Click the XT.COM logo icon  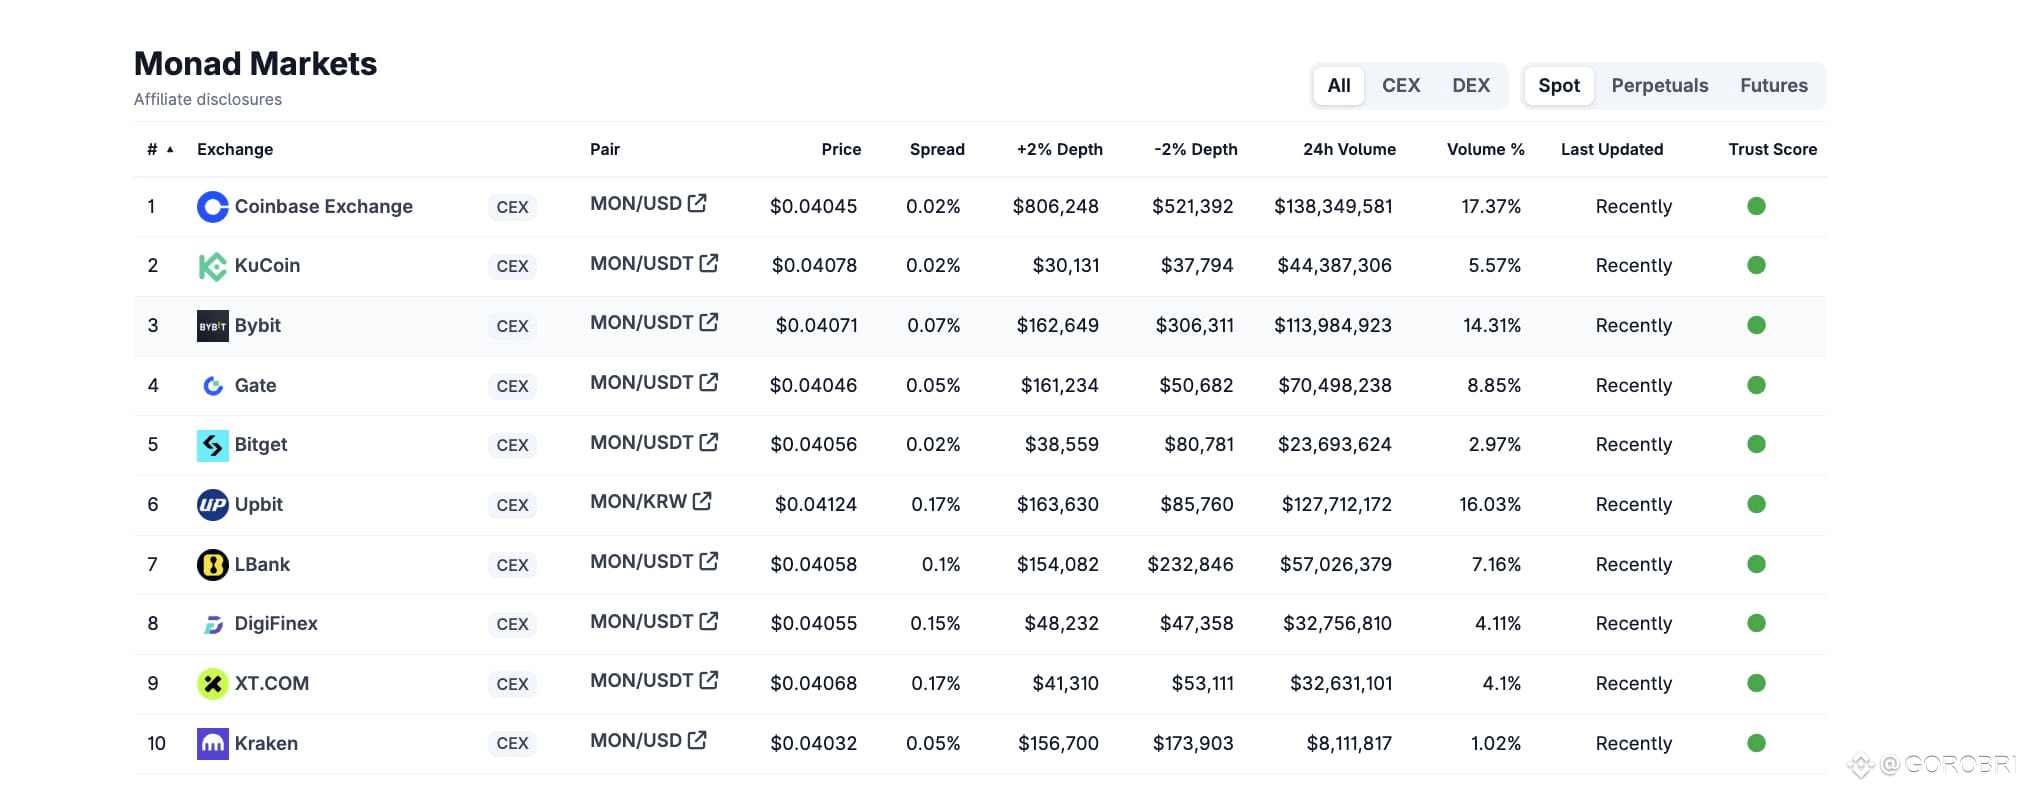(213, 684)
